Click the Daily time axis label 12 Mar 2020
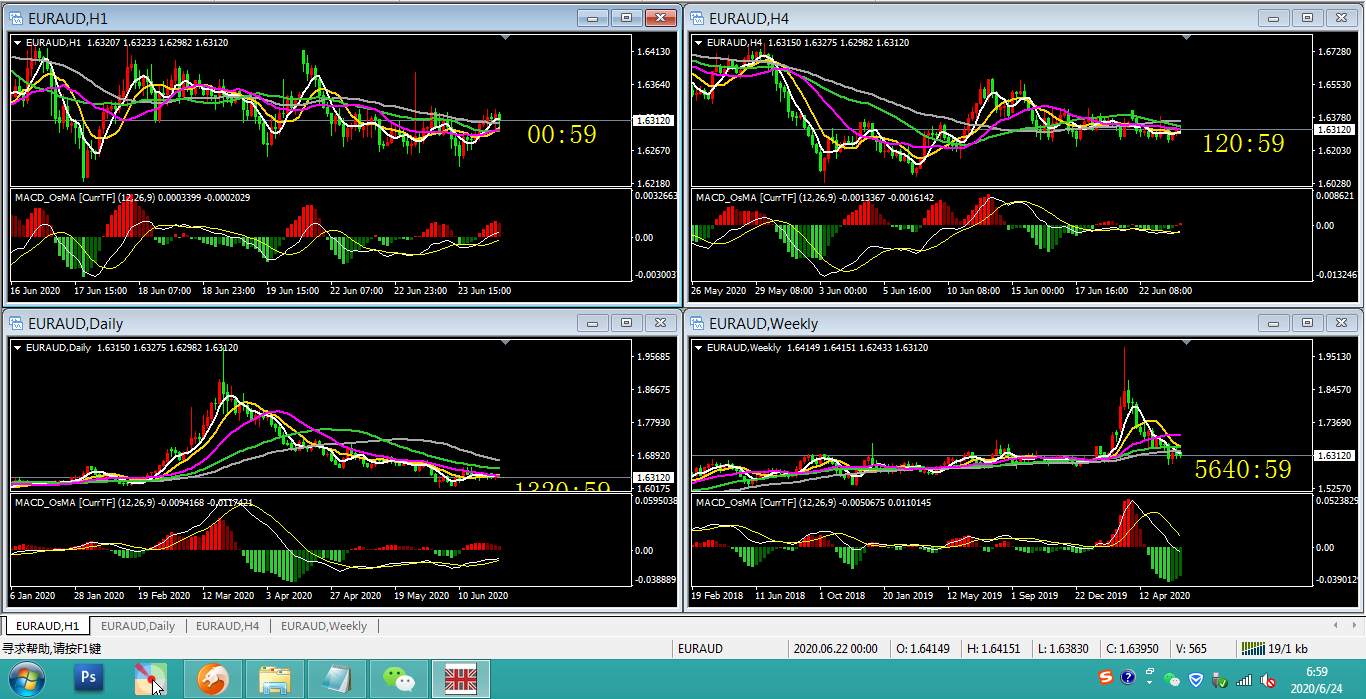 pos(228,596)
